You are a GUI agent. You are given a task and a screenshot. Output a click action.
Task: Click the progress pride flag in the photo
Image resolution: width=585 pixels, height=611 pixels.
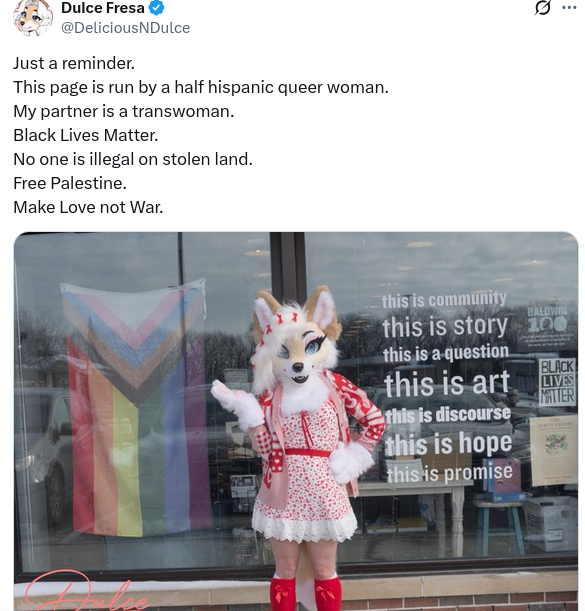click(x=134, y=407)
